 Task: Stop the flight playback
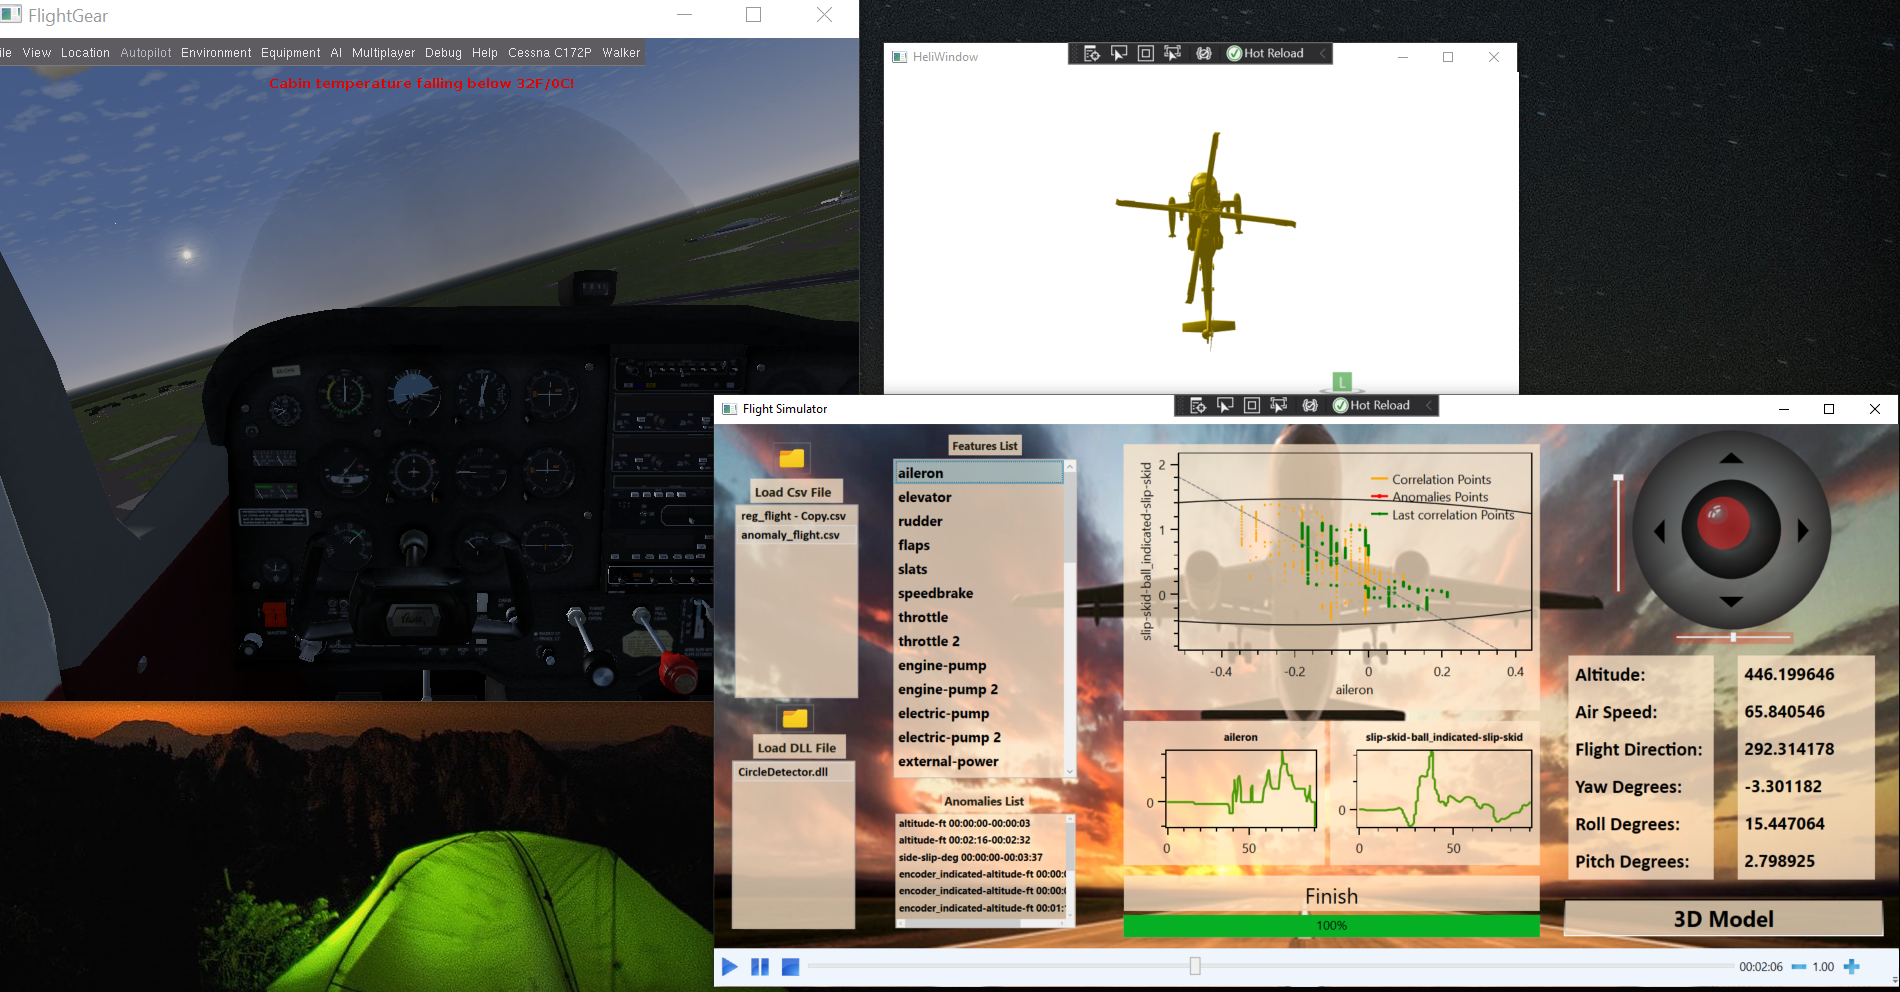pos(790,967)
